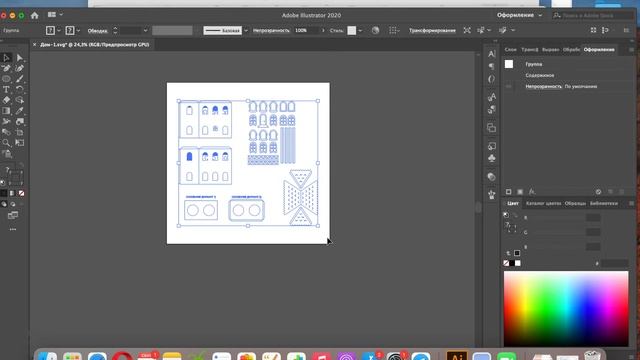Open the Paragraph panel icon in dock

[491, 66]
